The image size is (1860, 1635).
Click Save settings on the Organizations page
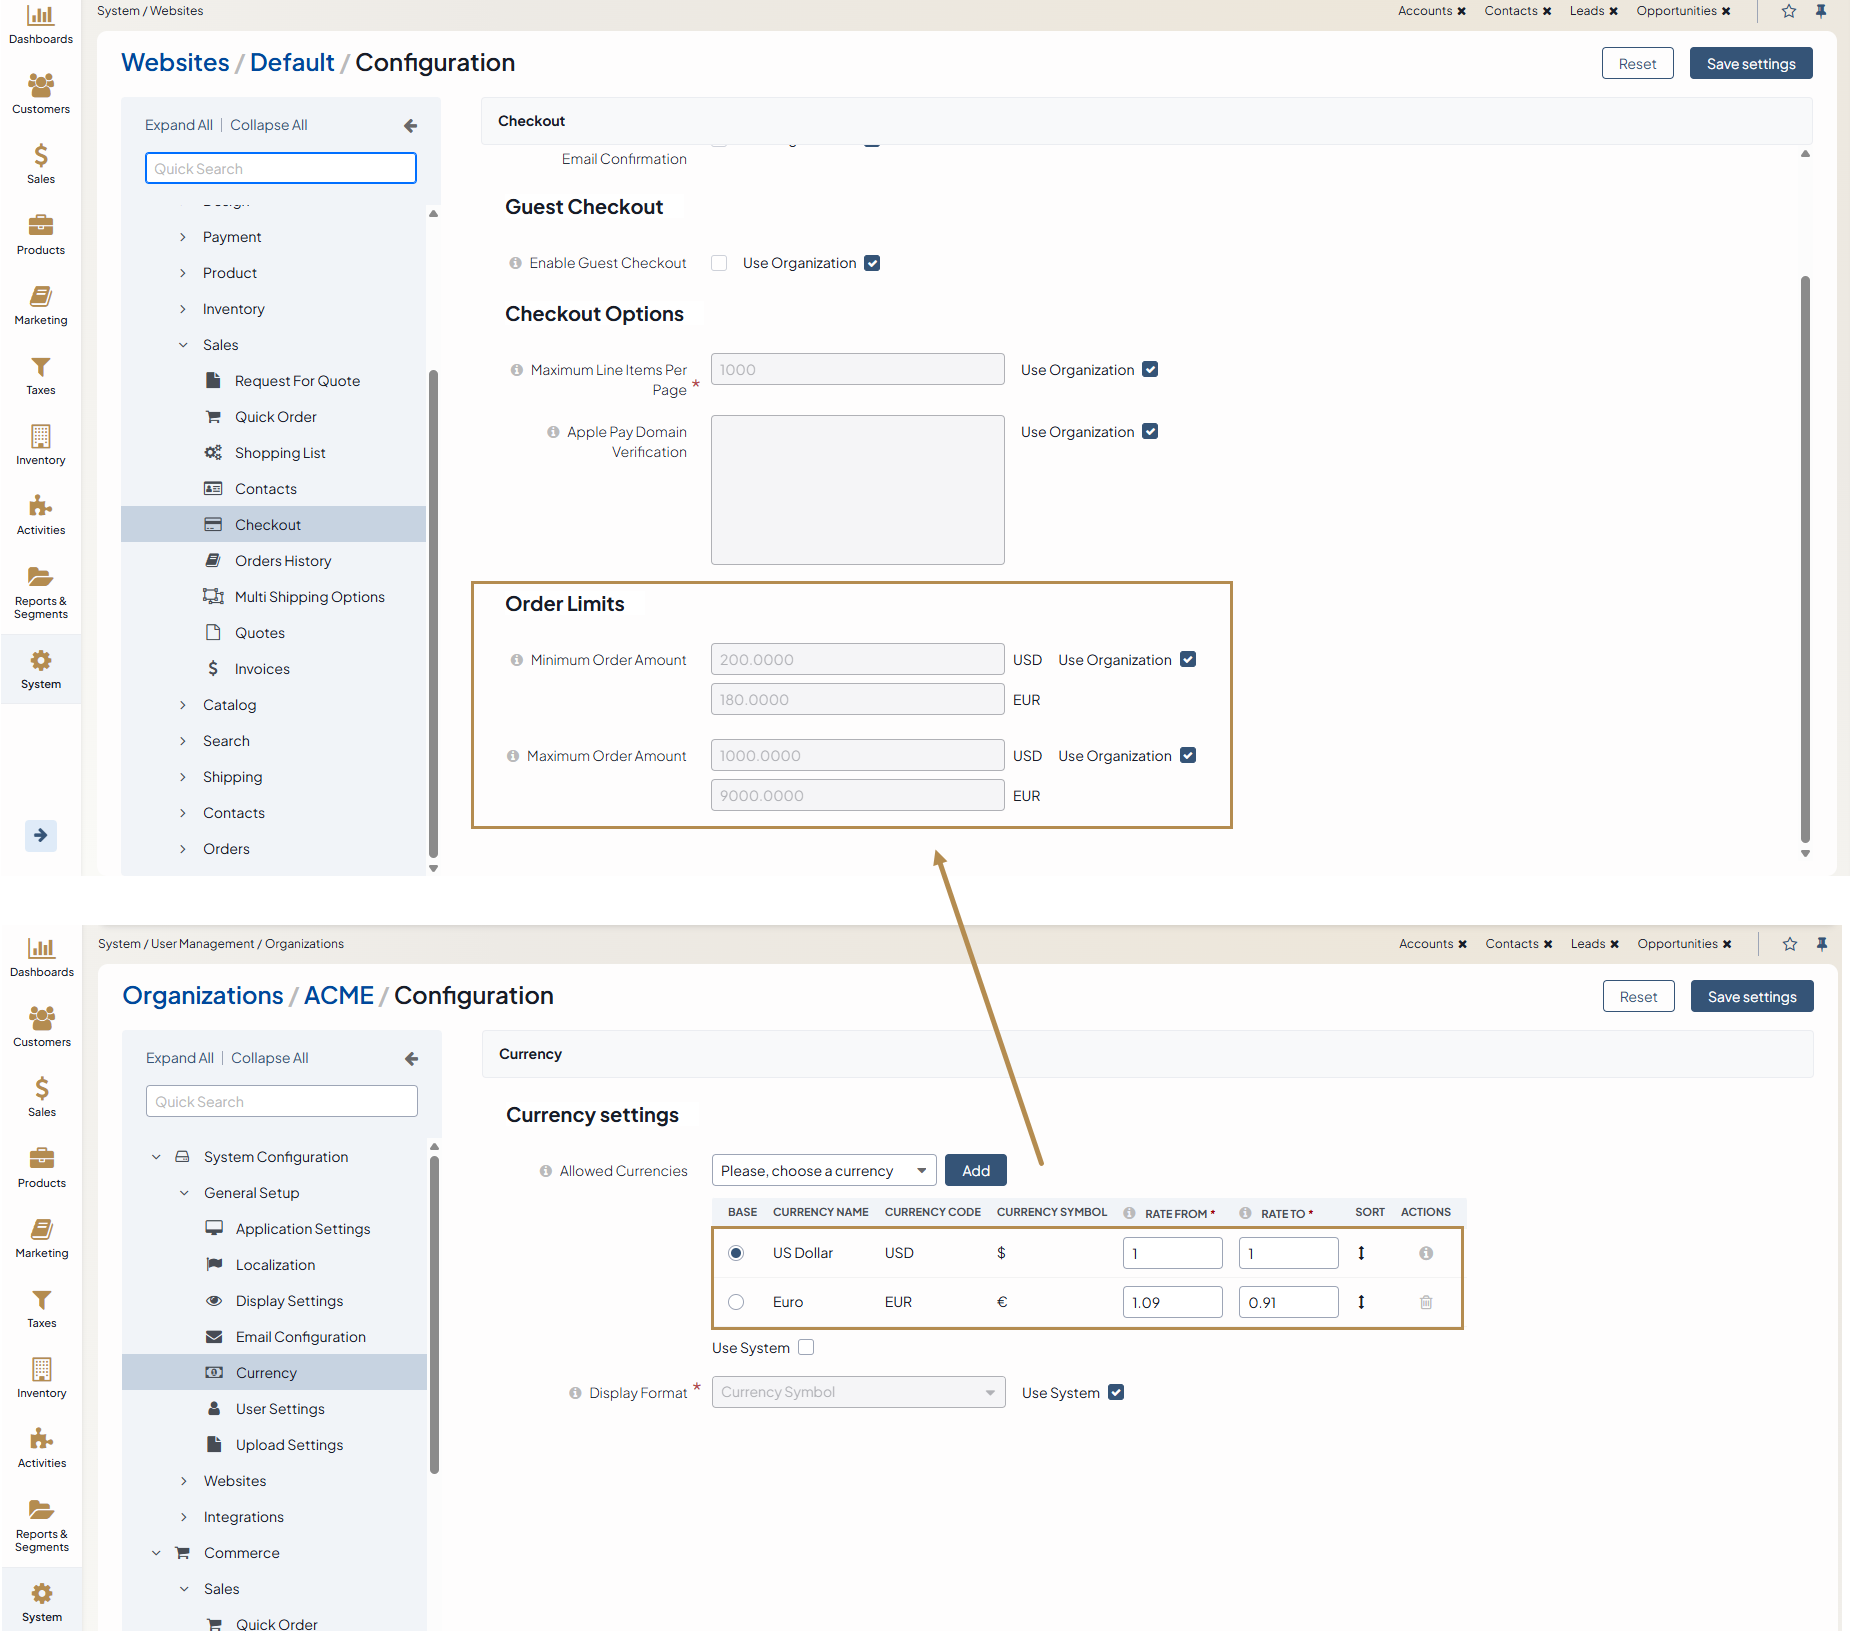pyautogui.click(x=1752, y=996)
